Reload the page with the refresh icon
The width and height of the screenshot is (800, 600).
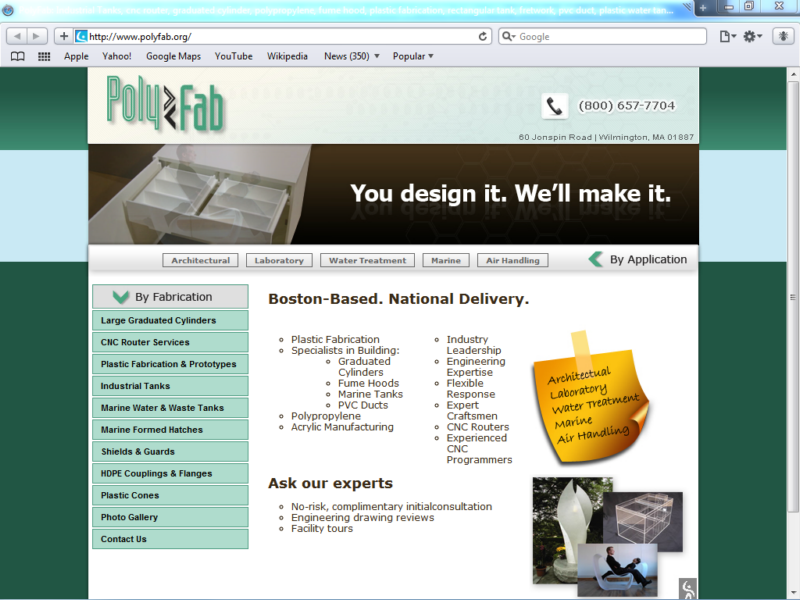tap(483, 36)
